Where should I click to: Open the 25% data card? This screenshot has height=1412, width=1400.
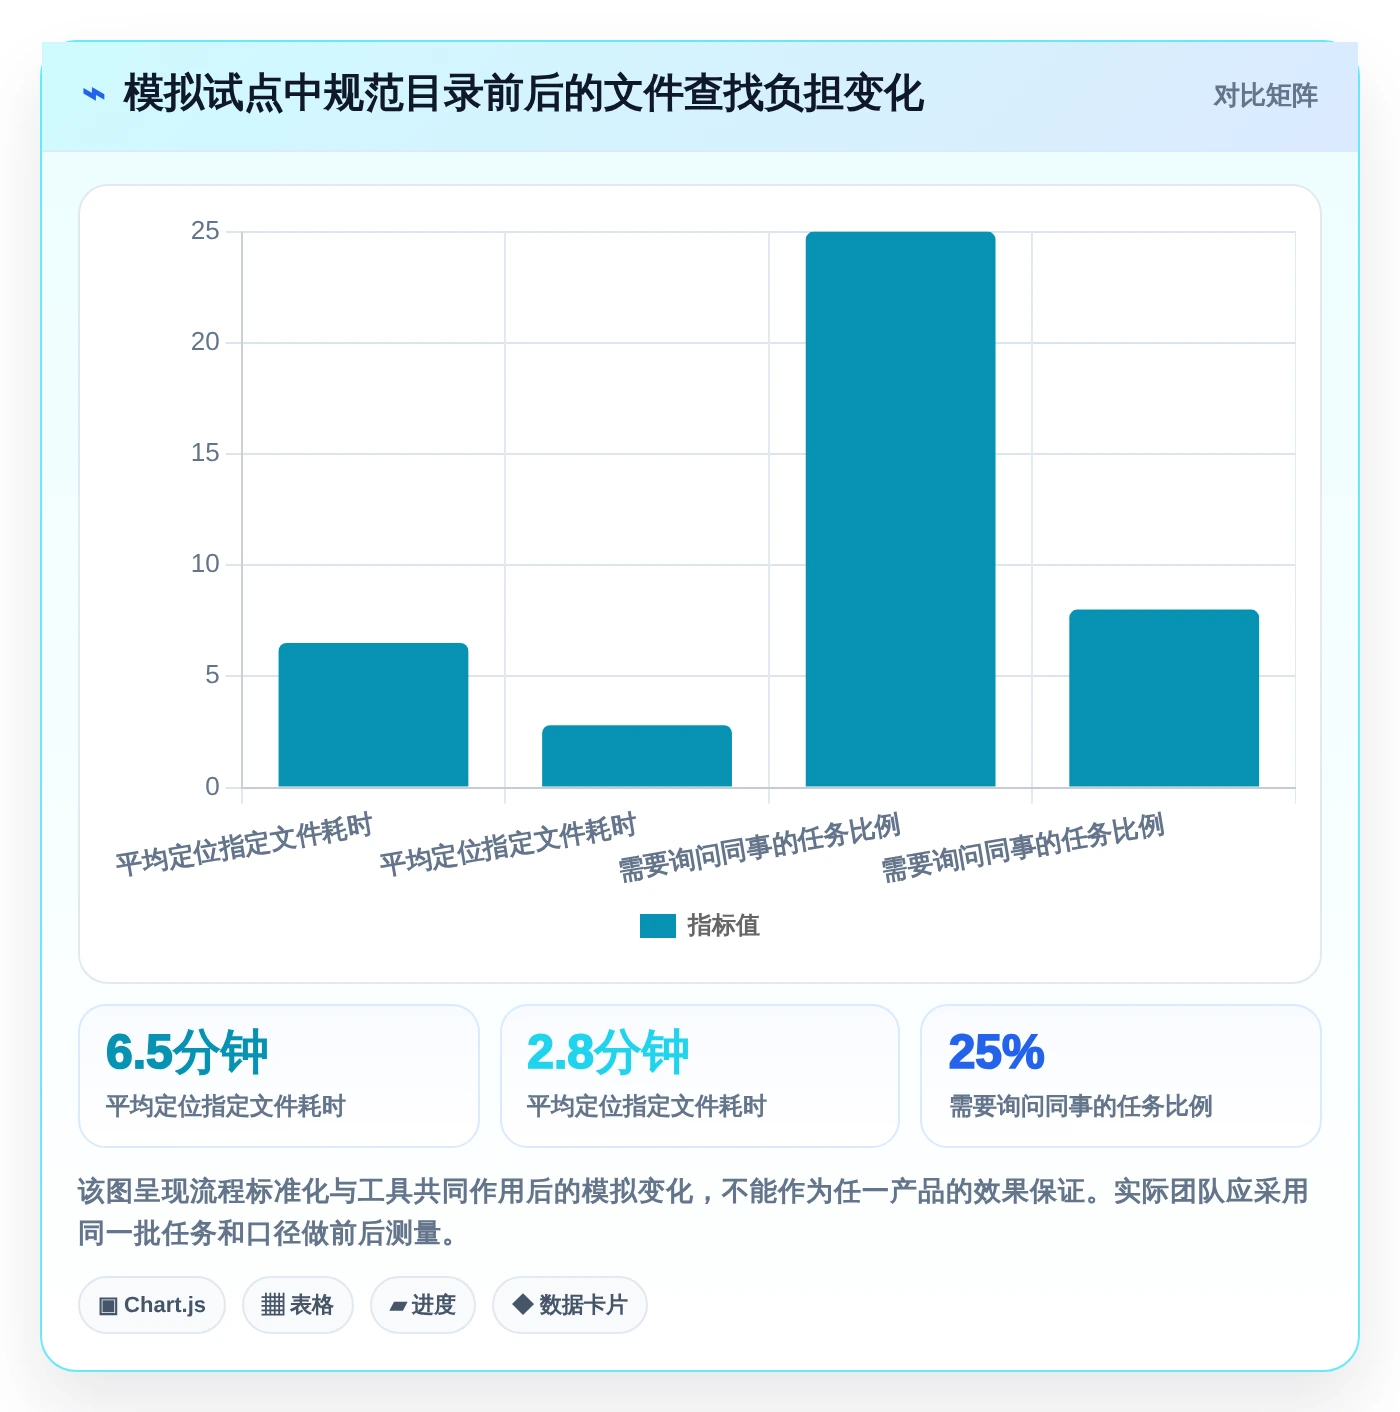[1121, 1076]
